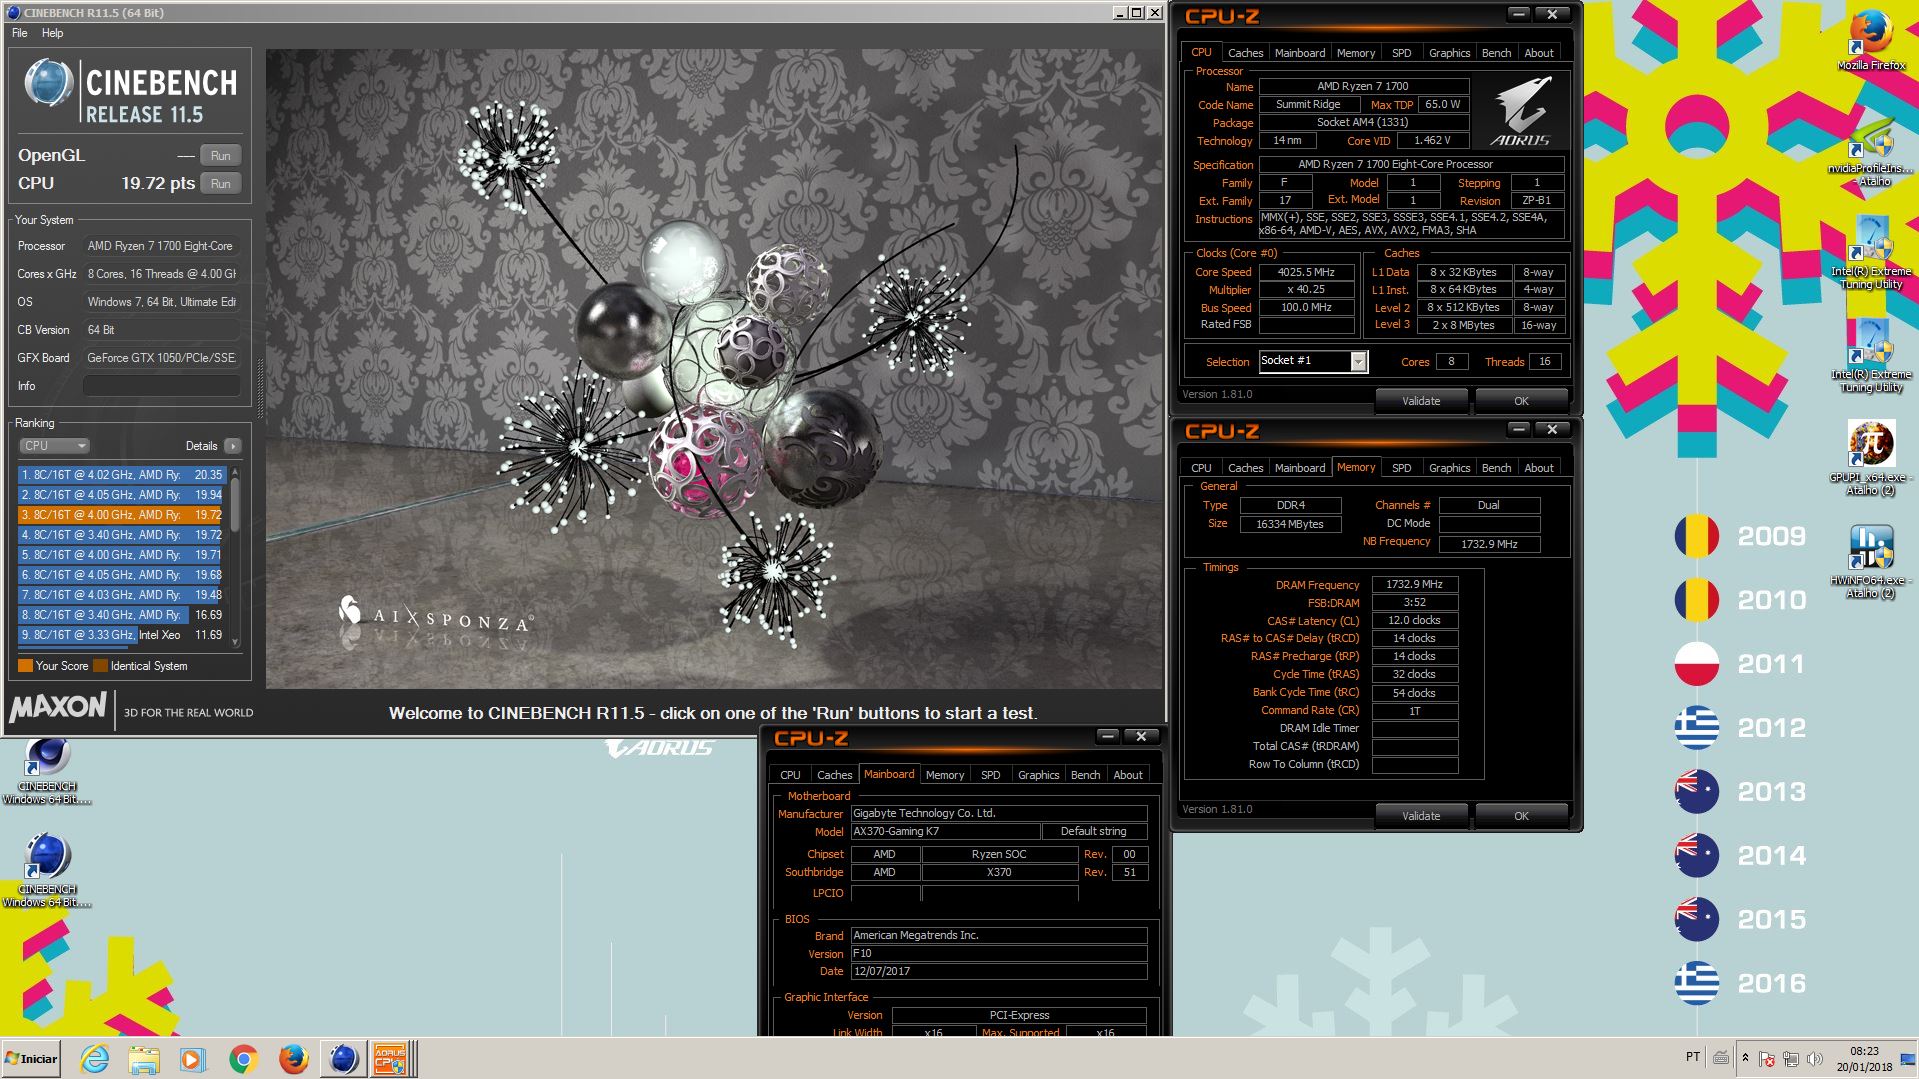Switch to CPU-Z via its taskbar icon
This screenshot has width=1919, height=1079.
tap(392, 1058)
